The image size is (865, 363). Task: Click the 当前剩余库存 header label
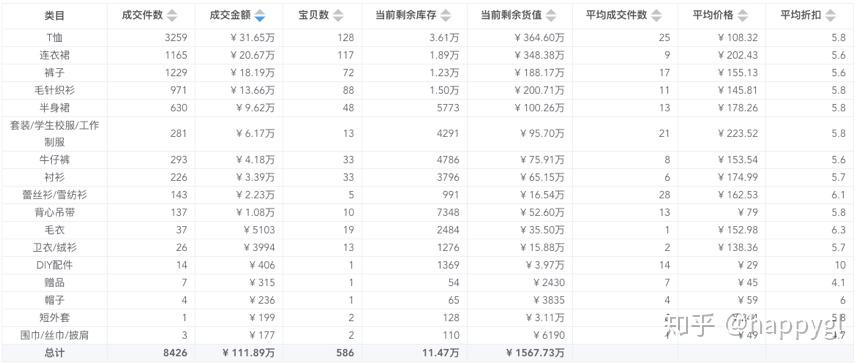point(405,15)
